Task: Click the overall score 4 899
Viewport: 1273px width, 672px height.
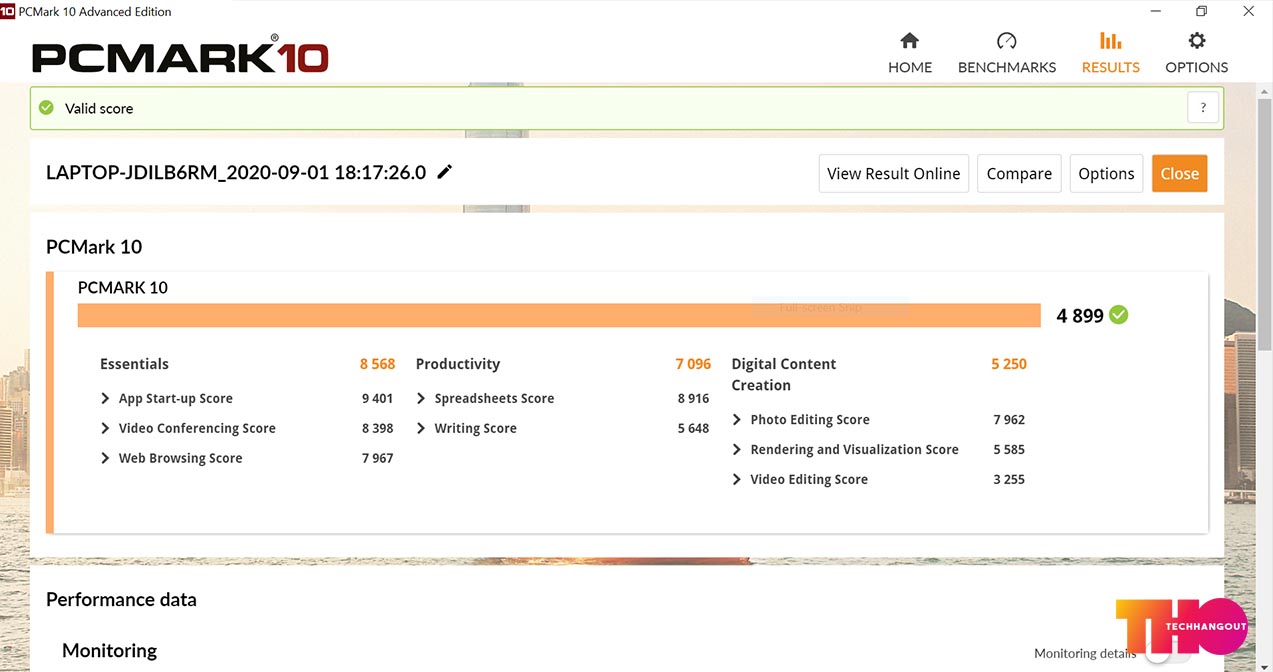Action: click(1080, 316)
